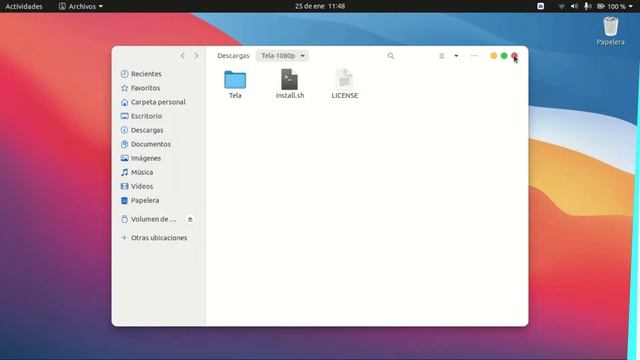This screenshot has width=640, height=360.
Task: Click the Wi-Fi icon in top bar
Action: (562, 6)
